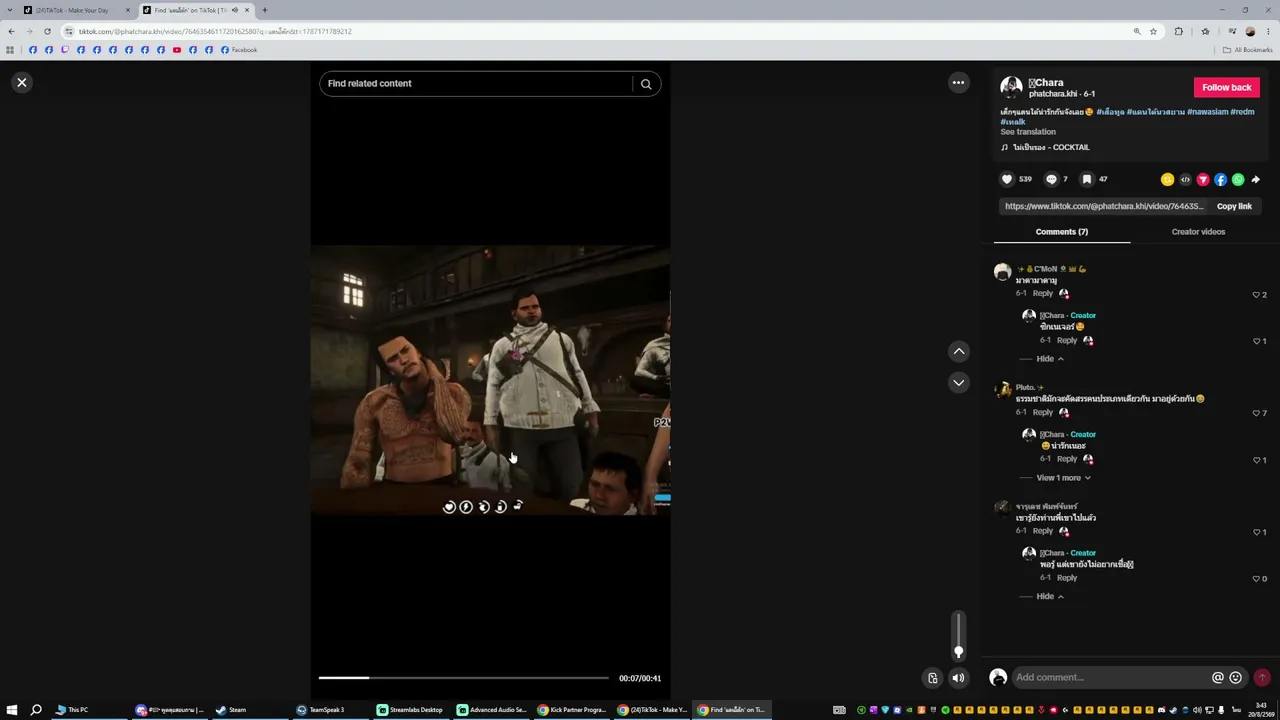This screenshot has height=720, width=1280.
Task: Like Chara's last reply with 0 likes
Action: pyautogui.click(x=1256, y=579)
